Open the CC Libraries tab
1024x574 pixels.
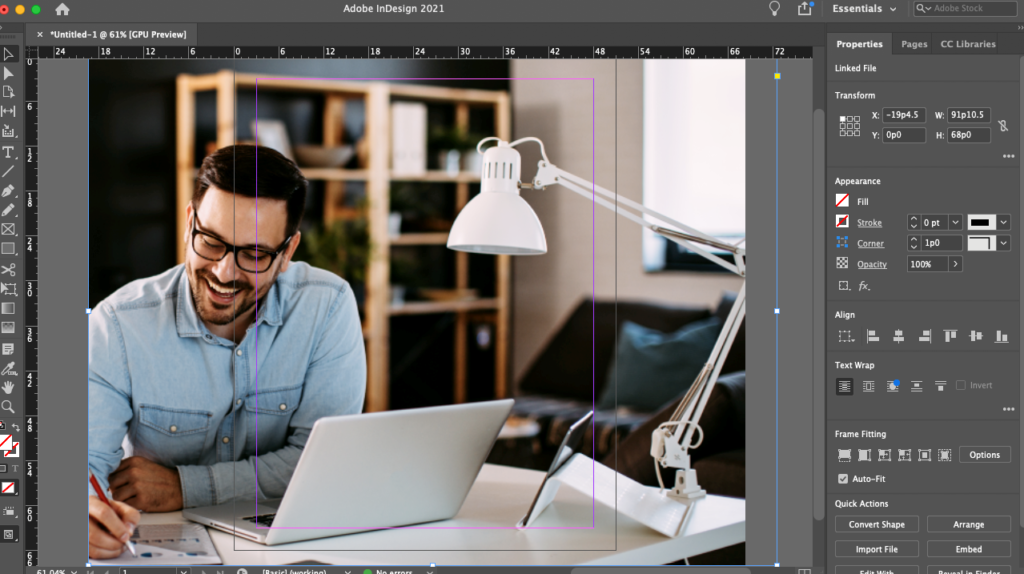click(968, 44)
